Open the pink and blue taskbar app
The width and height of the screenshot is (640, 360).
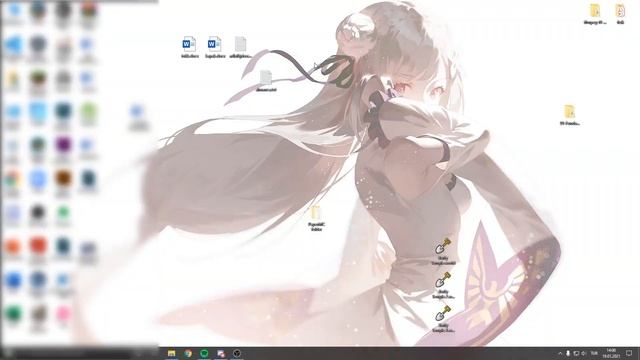[x=220, y=353]
